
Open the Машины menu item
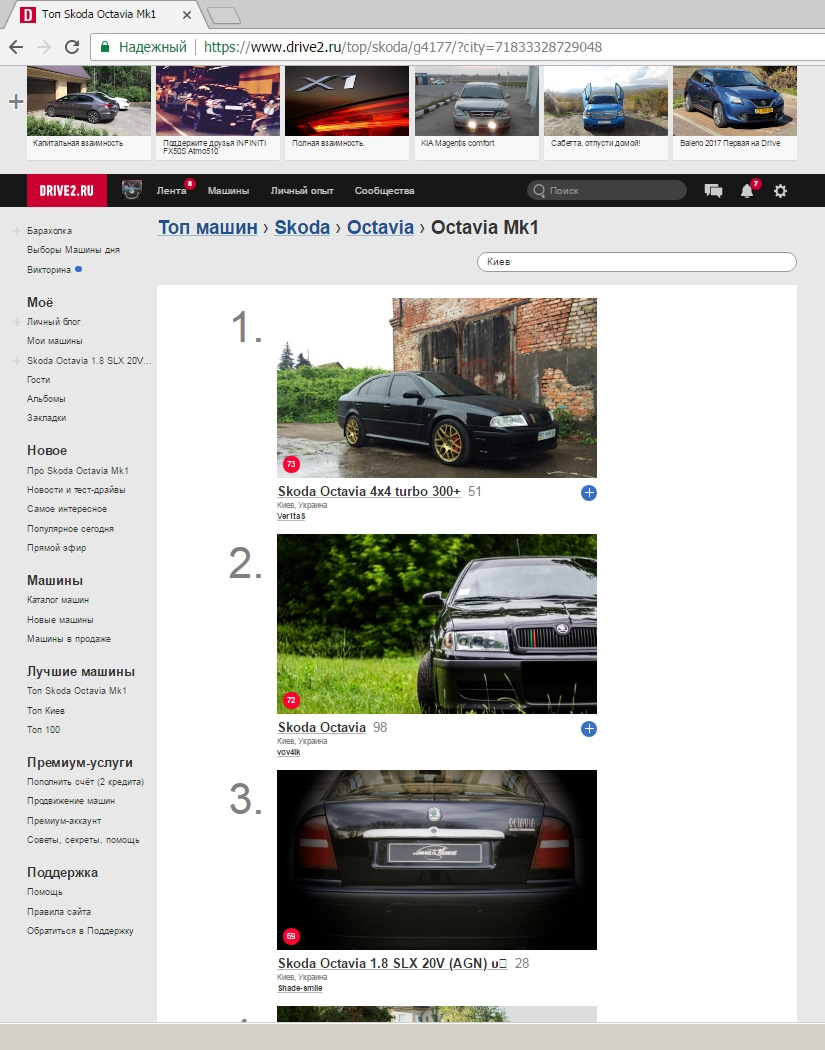[x=228, y=191]
